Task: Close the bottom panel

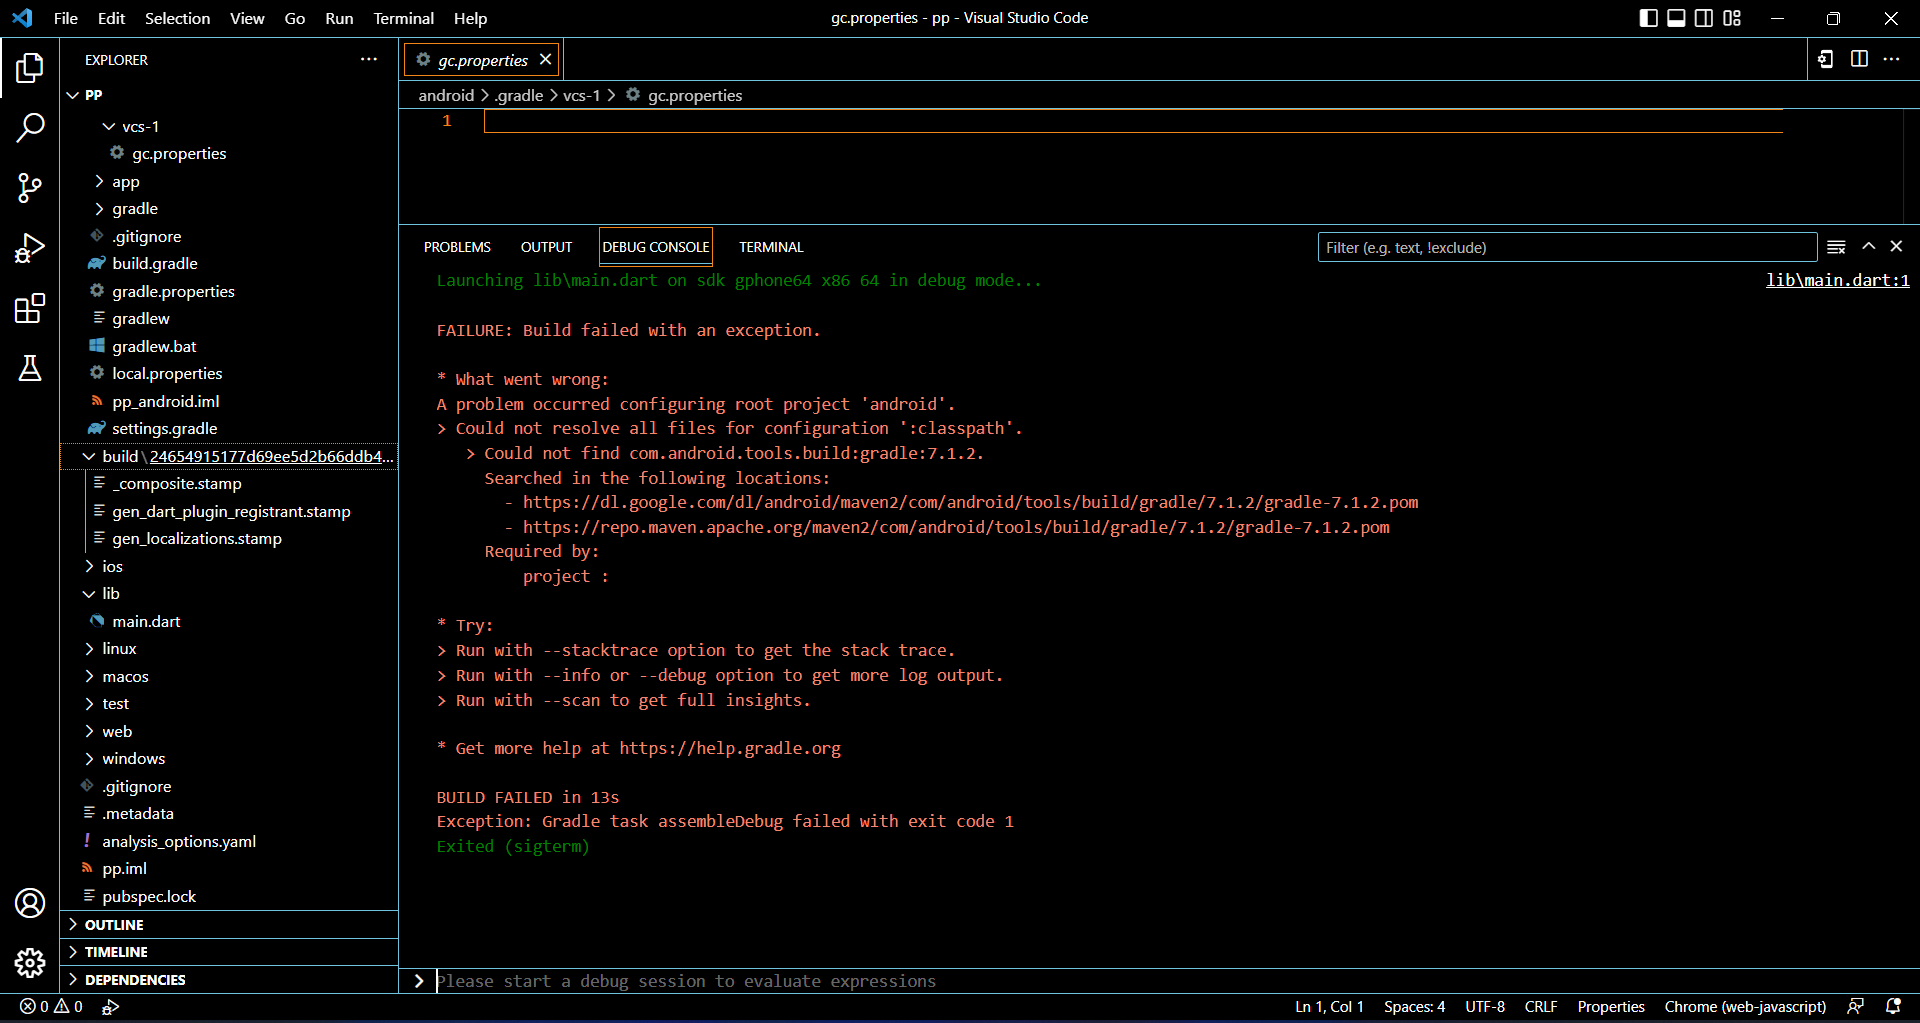Action: pyautogui.click(x=1896, y=246)
